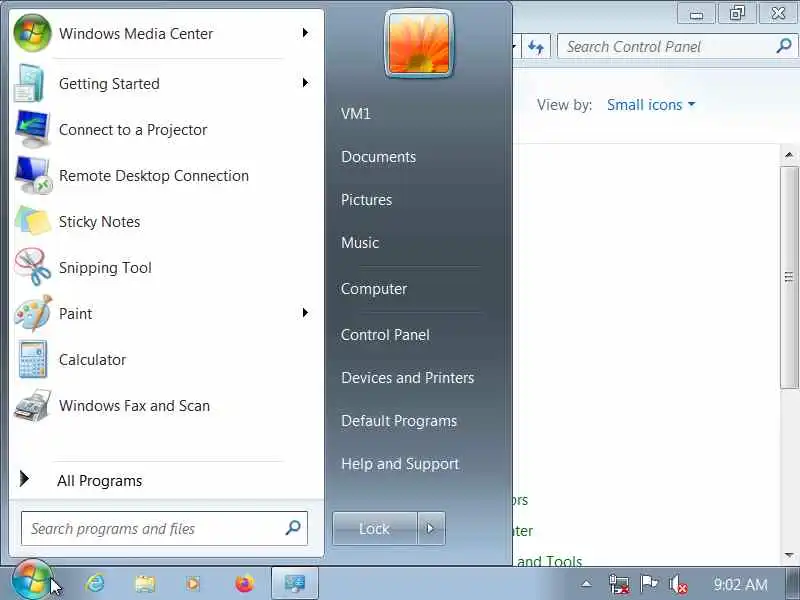Open Pictures from the Start menu

366,199
